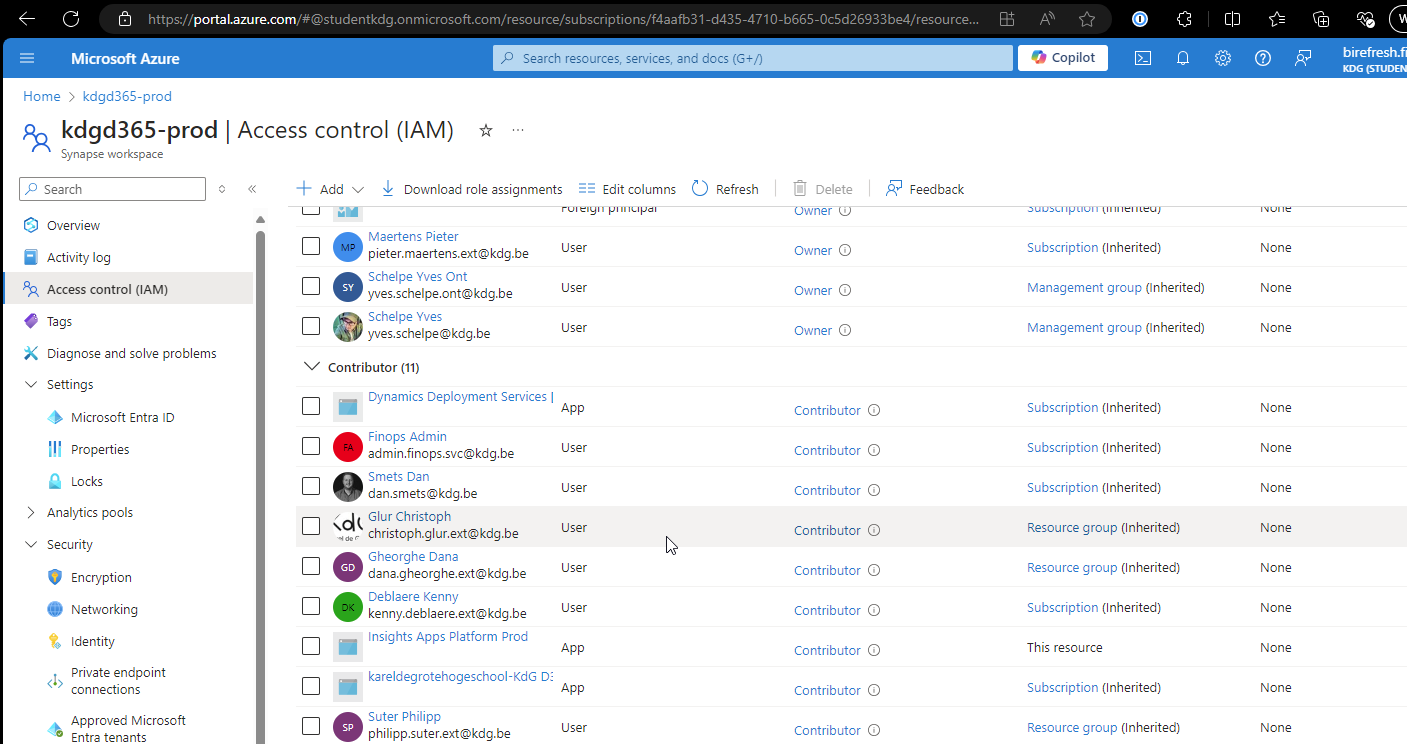Click the Home breadcrumb link
This screenshot has width=1407, height=744.
pos(42,96)
